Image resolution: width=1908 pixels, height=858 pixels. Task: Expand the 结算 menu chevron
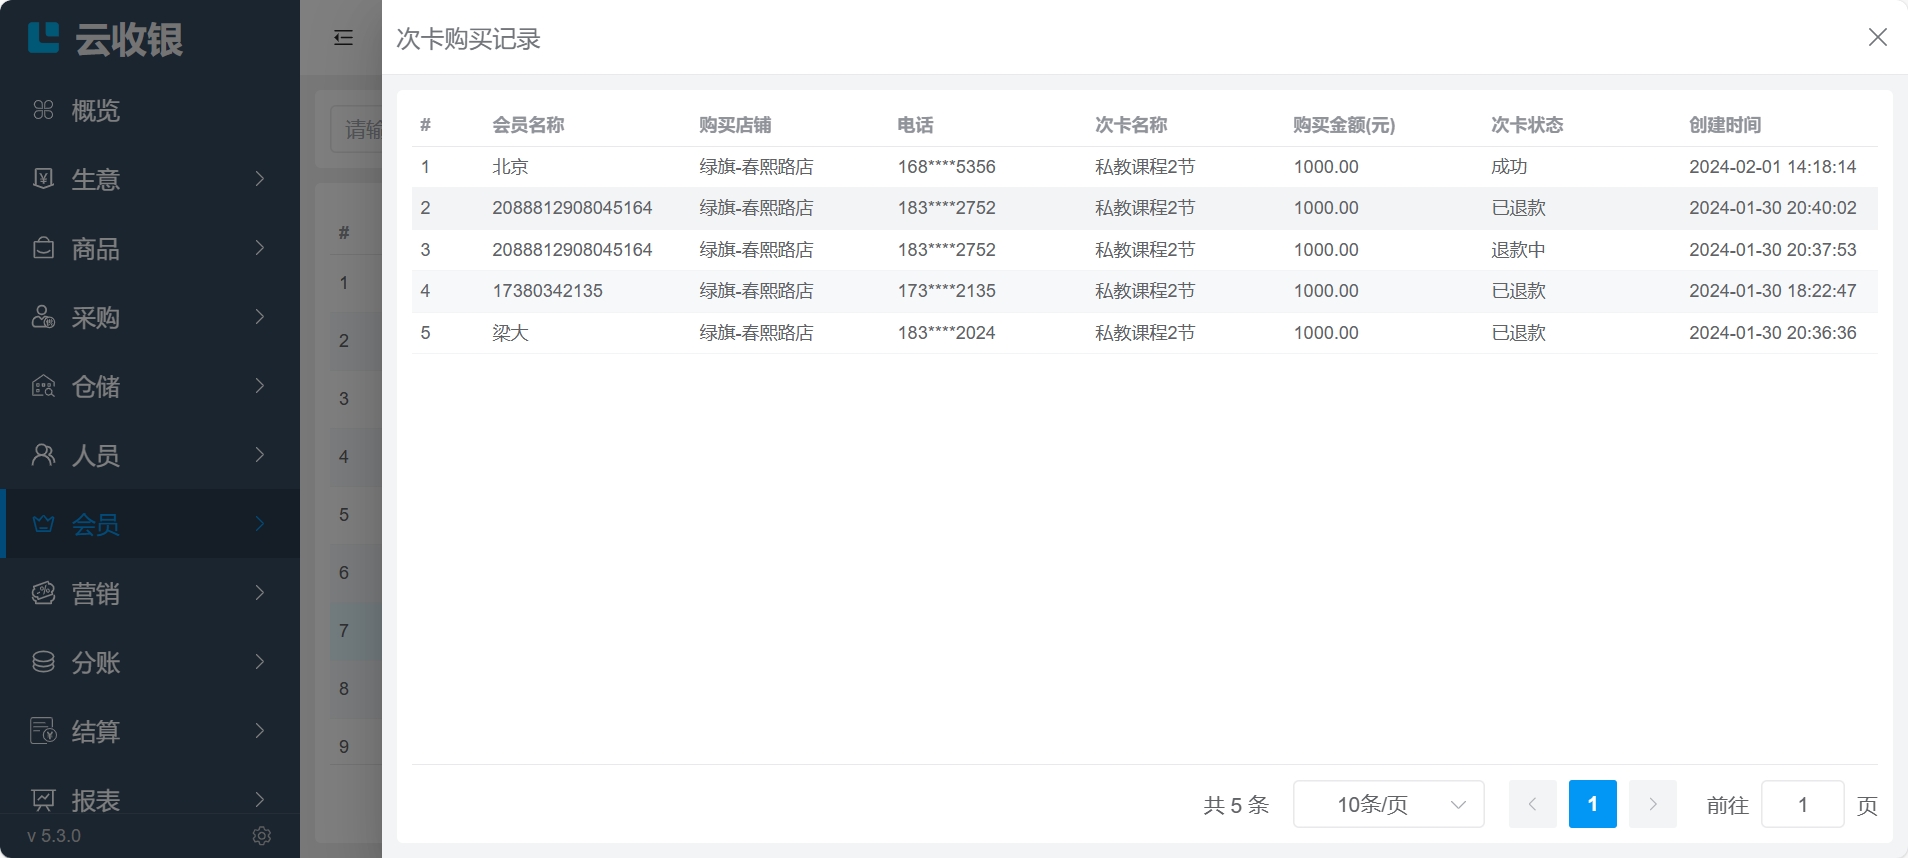(260, 731)
